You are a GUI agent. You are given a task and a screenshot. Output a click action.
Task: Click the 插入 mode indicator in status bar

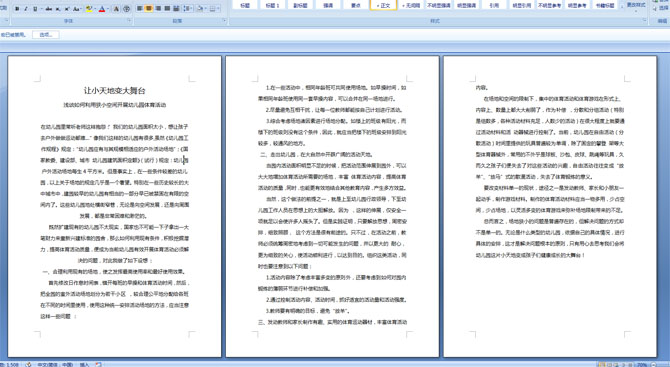click(85, 364)
